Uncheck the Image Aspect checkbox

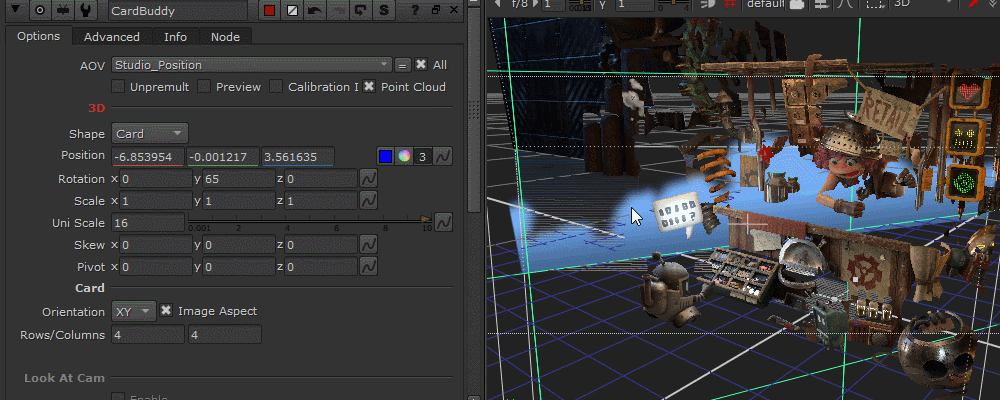(x=166, y=311)
